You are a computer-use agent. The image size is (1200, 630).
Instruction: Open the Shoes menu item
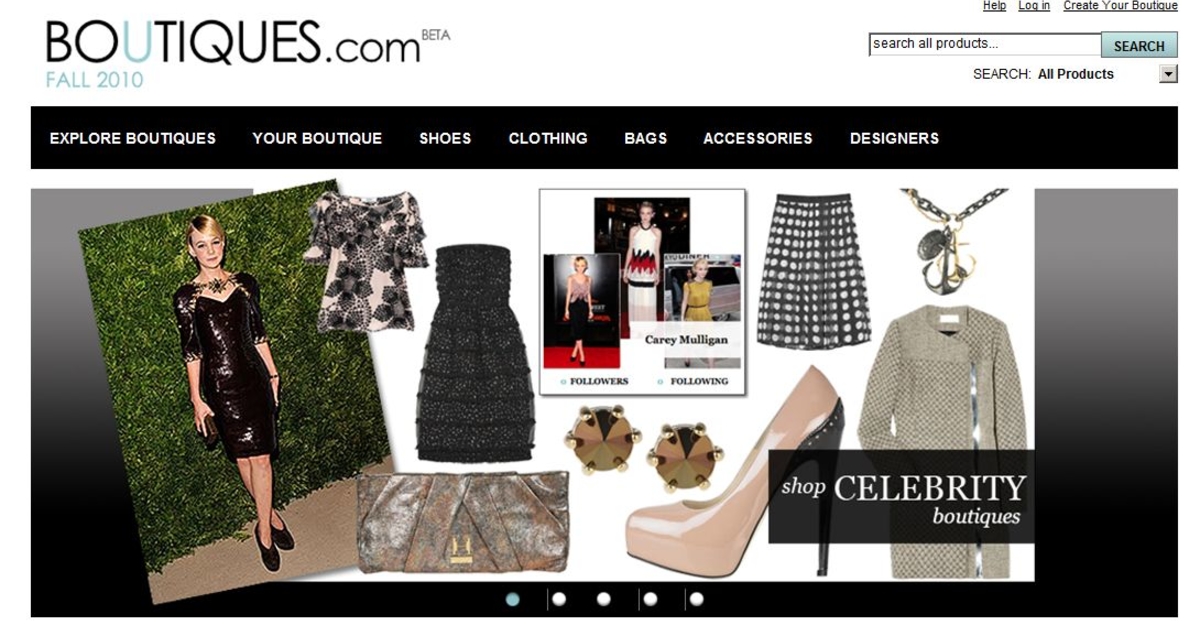[x=445, y=138]
